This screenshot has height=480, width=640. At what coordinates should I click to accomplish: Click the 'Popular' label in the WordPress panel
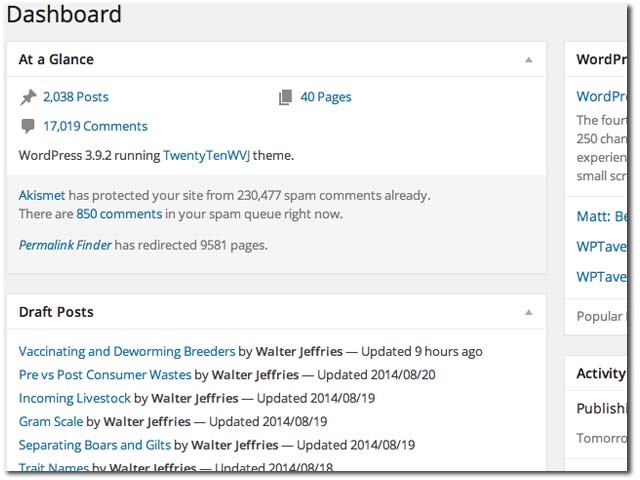[x=600, y=316]
